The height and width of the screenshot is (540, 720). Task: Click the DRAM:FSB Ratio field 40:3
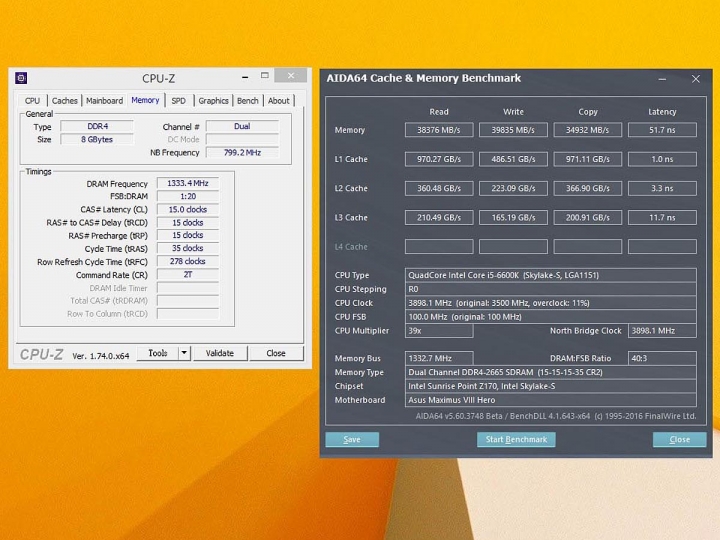[x=662, y=358]
